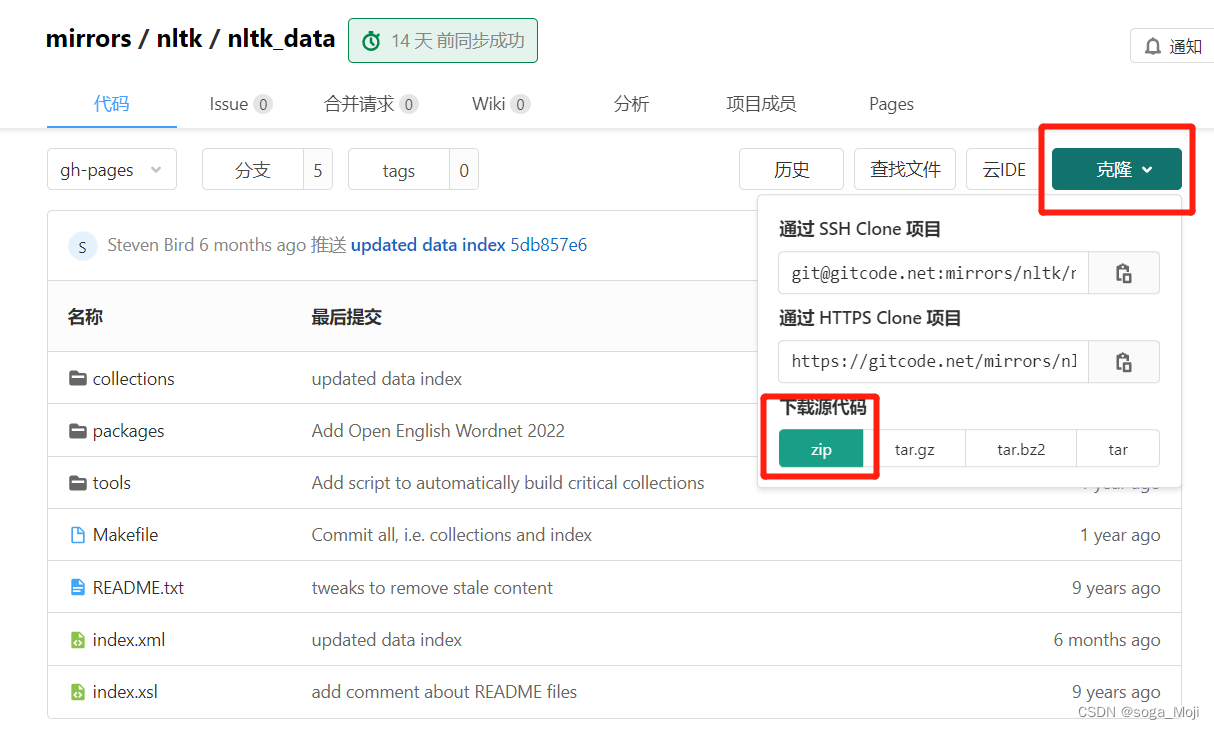Click the index.xml file icon

[x=78, y=639]
